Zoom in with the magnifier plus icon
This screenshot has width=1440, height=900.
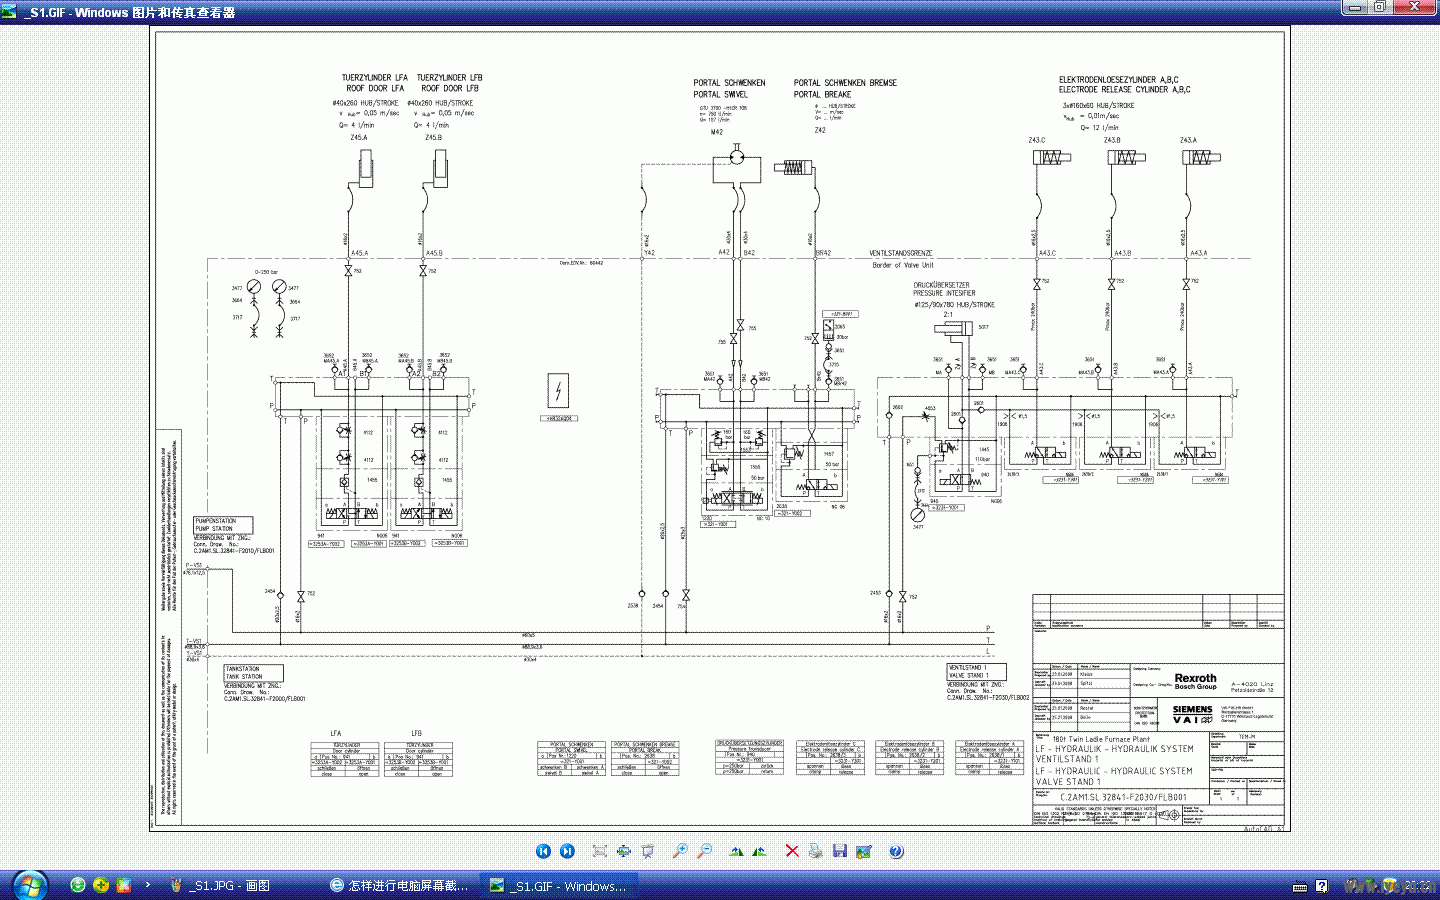click(680, 851)
